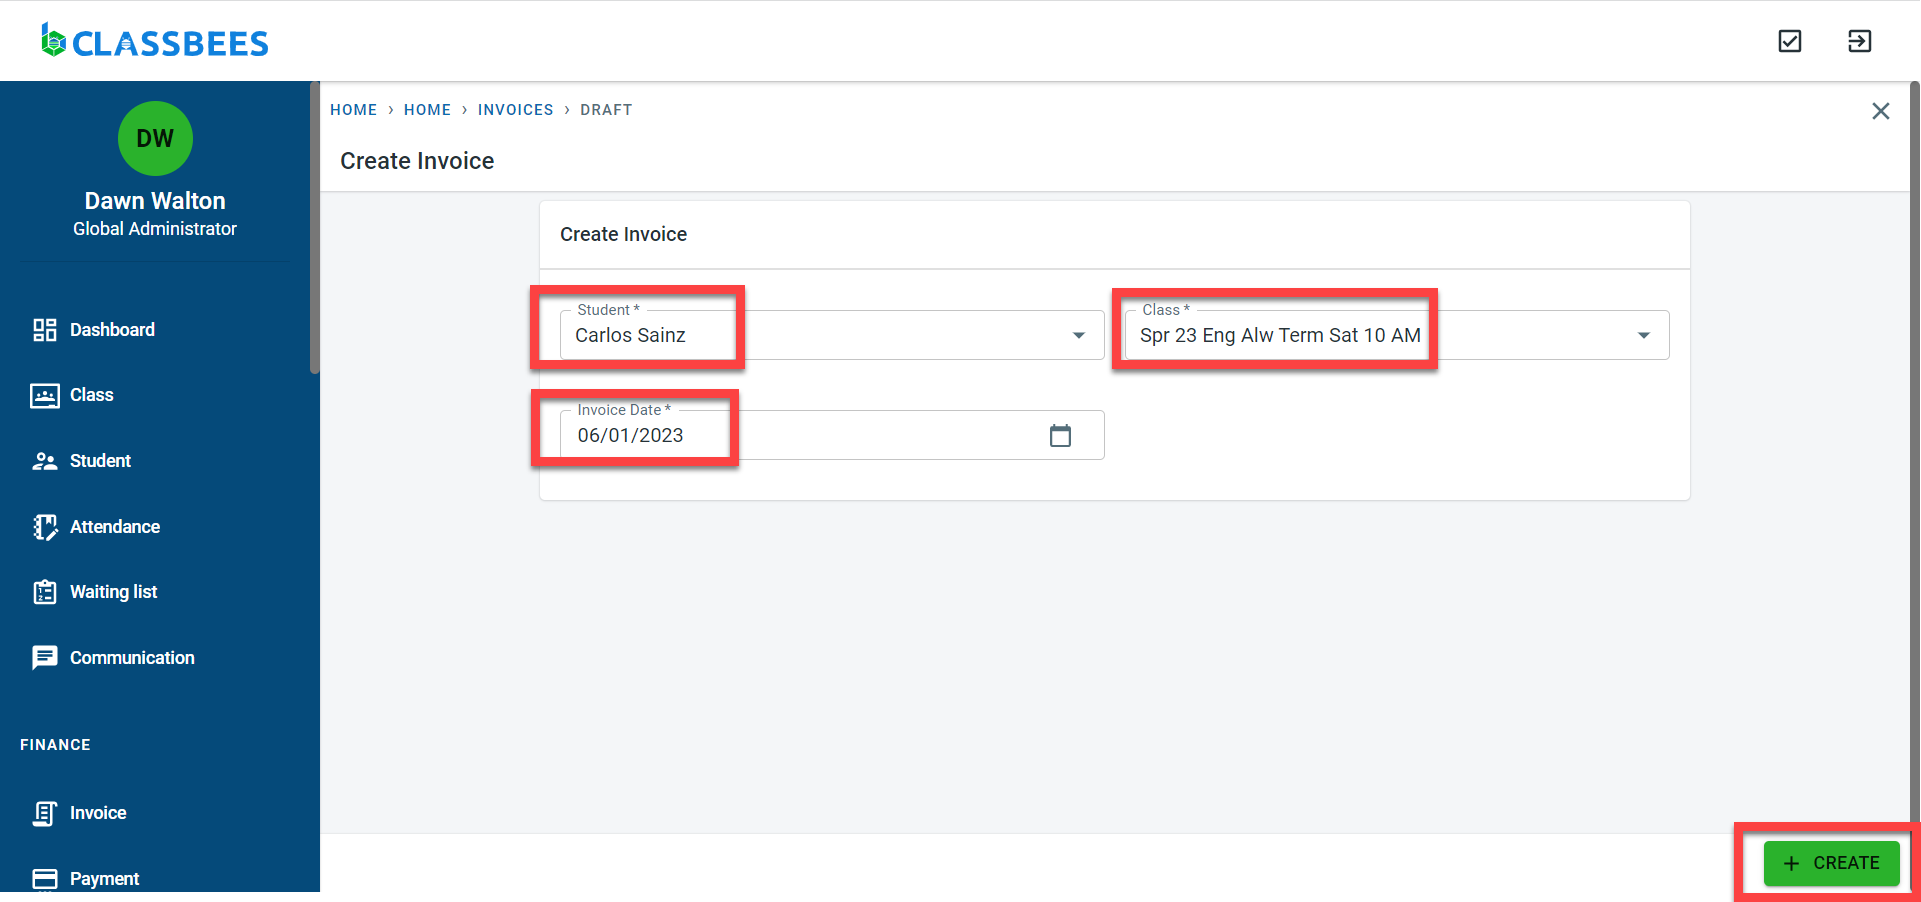Expand the Class dropdown arrow
Image resolution: width=1921 pixels, height=902 pixels.
click(1643, 336)
